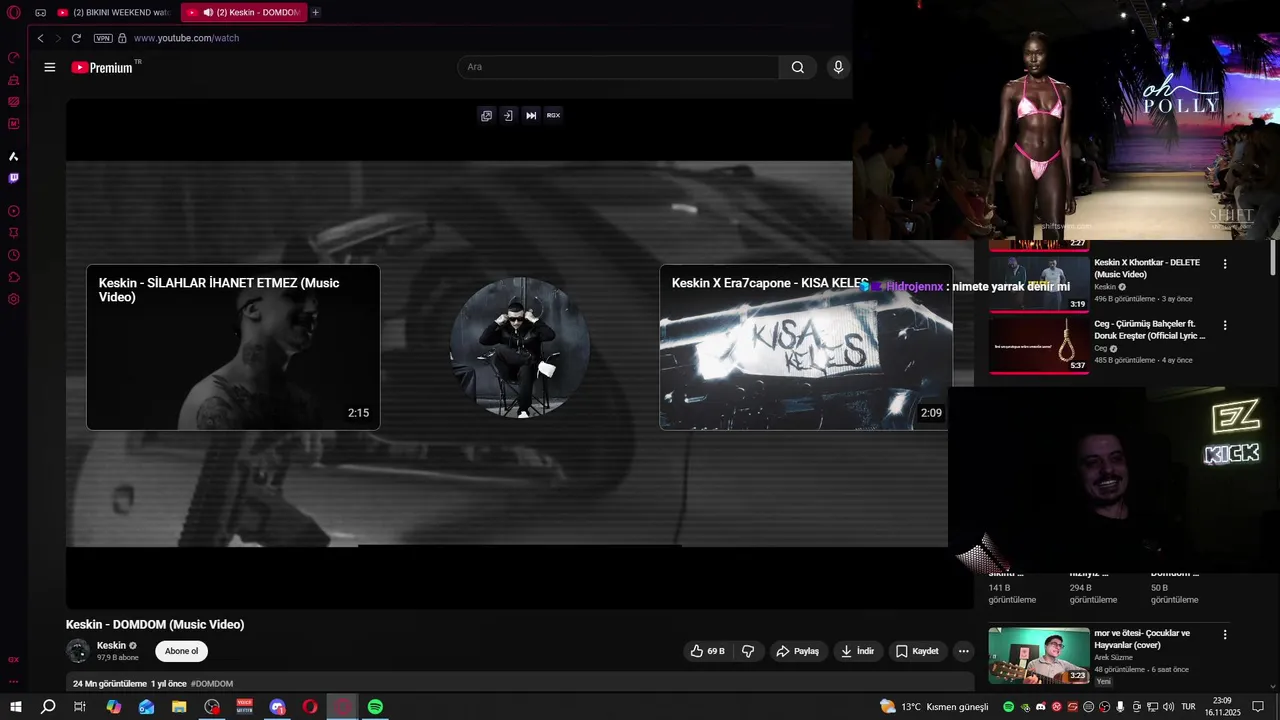This screenshot has height=720, width=1280.
Task: Click the İndir download button
Action: 857,651
